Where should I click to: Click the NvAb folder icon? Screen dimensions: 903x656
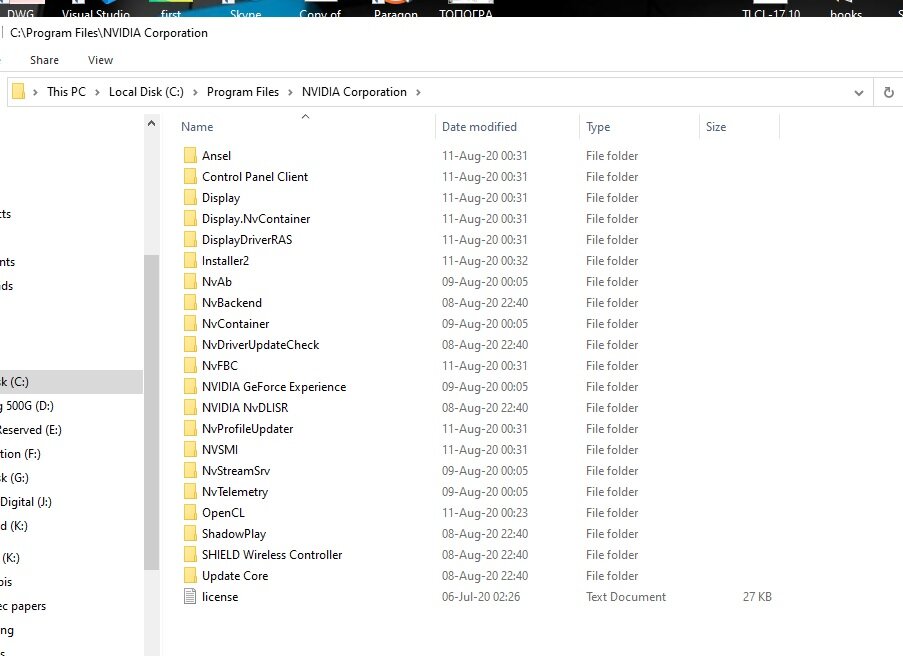click(x=190, y=282)
